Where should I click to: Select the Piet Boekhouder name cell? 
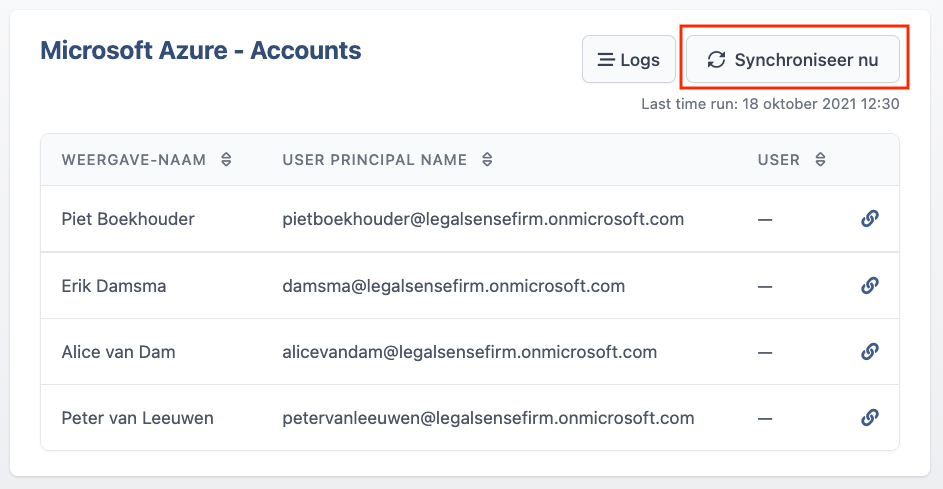tap(128, 219)
